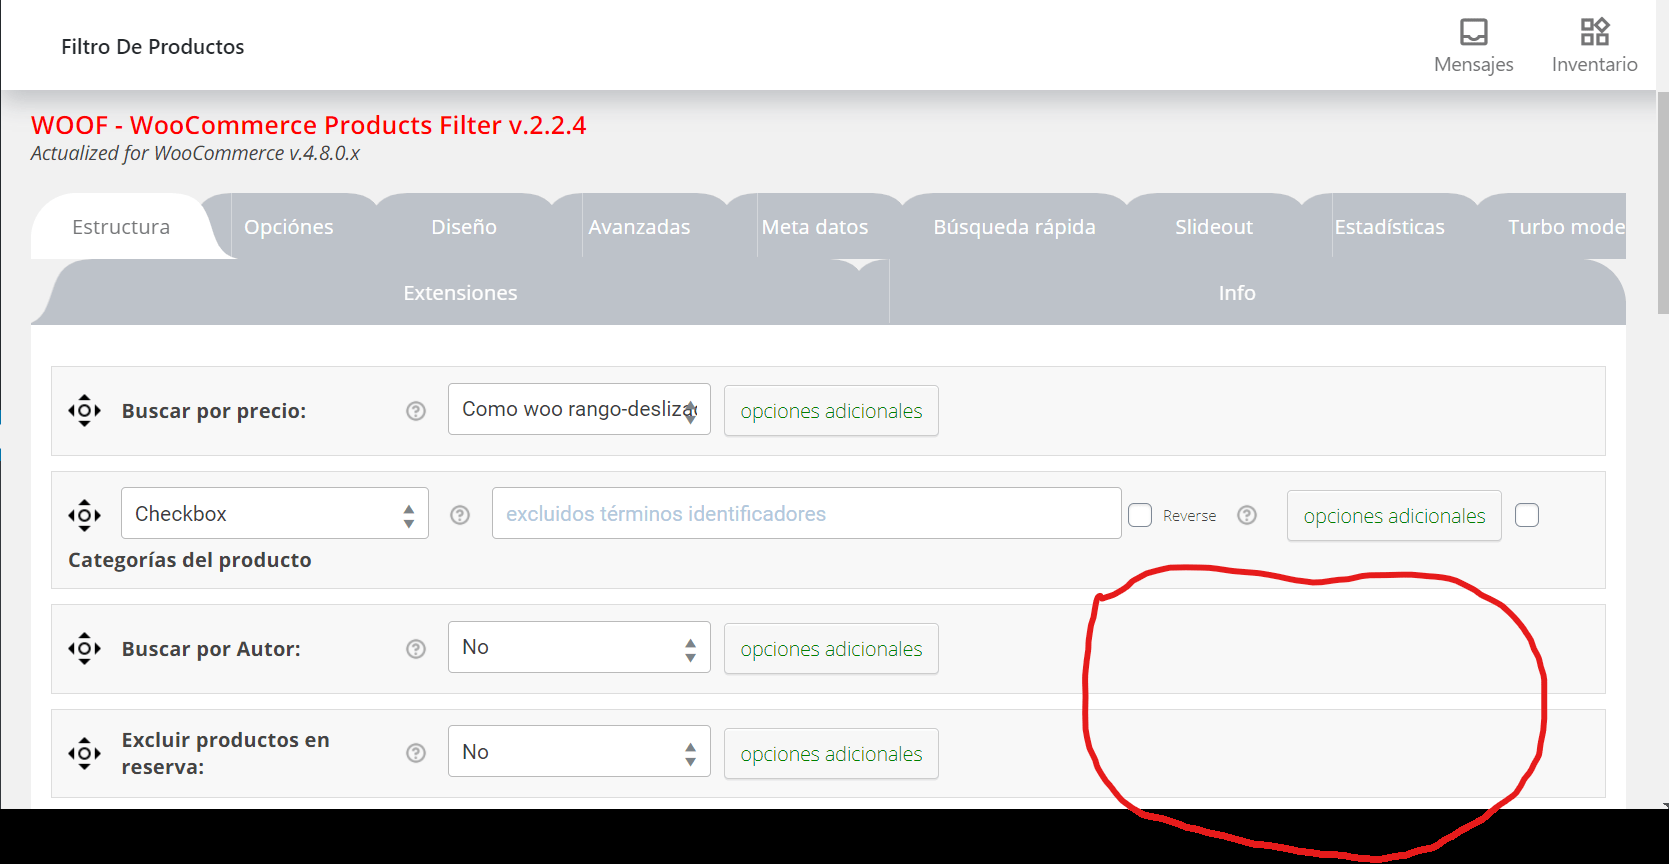Switch to the Estadísticas tab

tap(1389, 227)
